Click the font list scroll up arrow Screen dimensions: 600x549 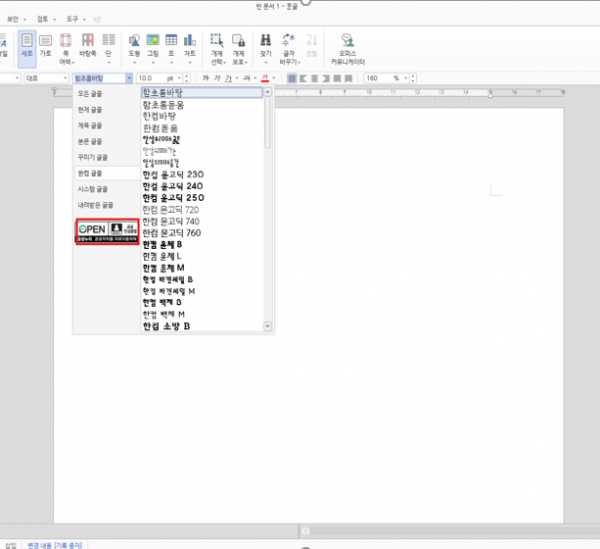click(x=267, y=92)
